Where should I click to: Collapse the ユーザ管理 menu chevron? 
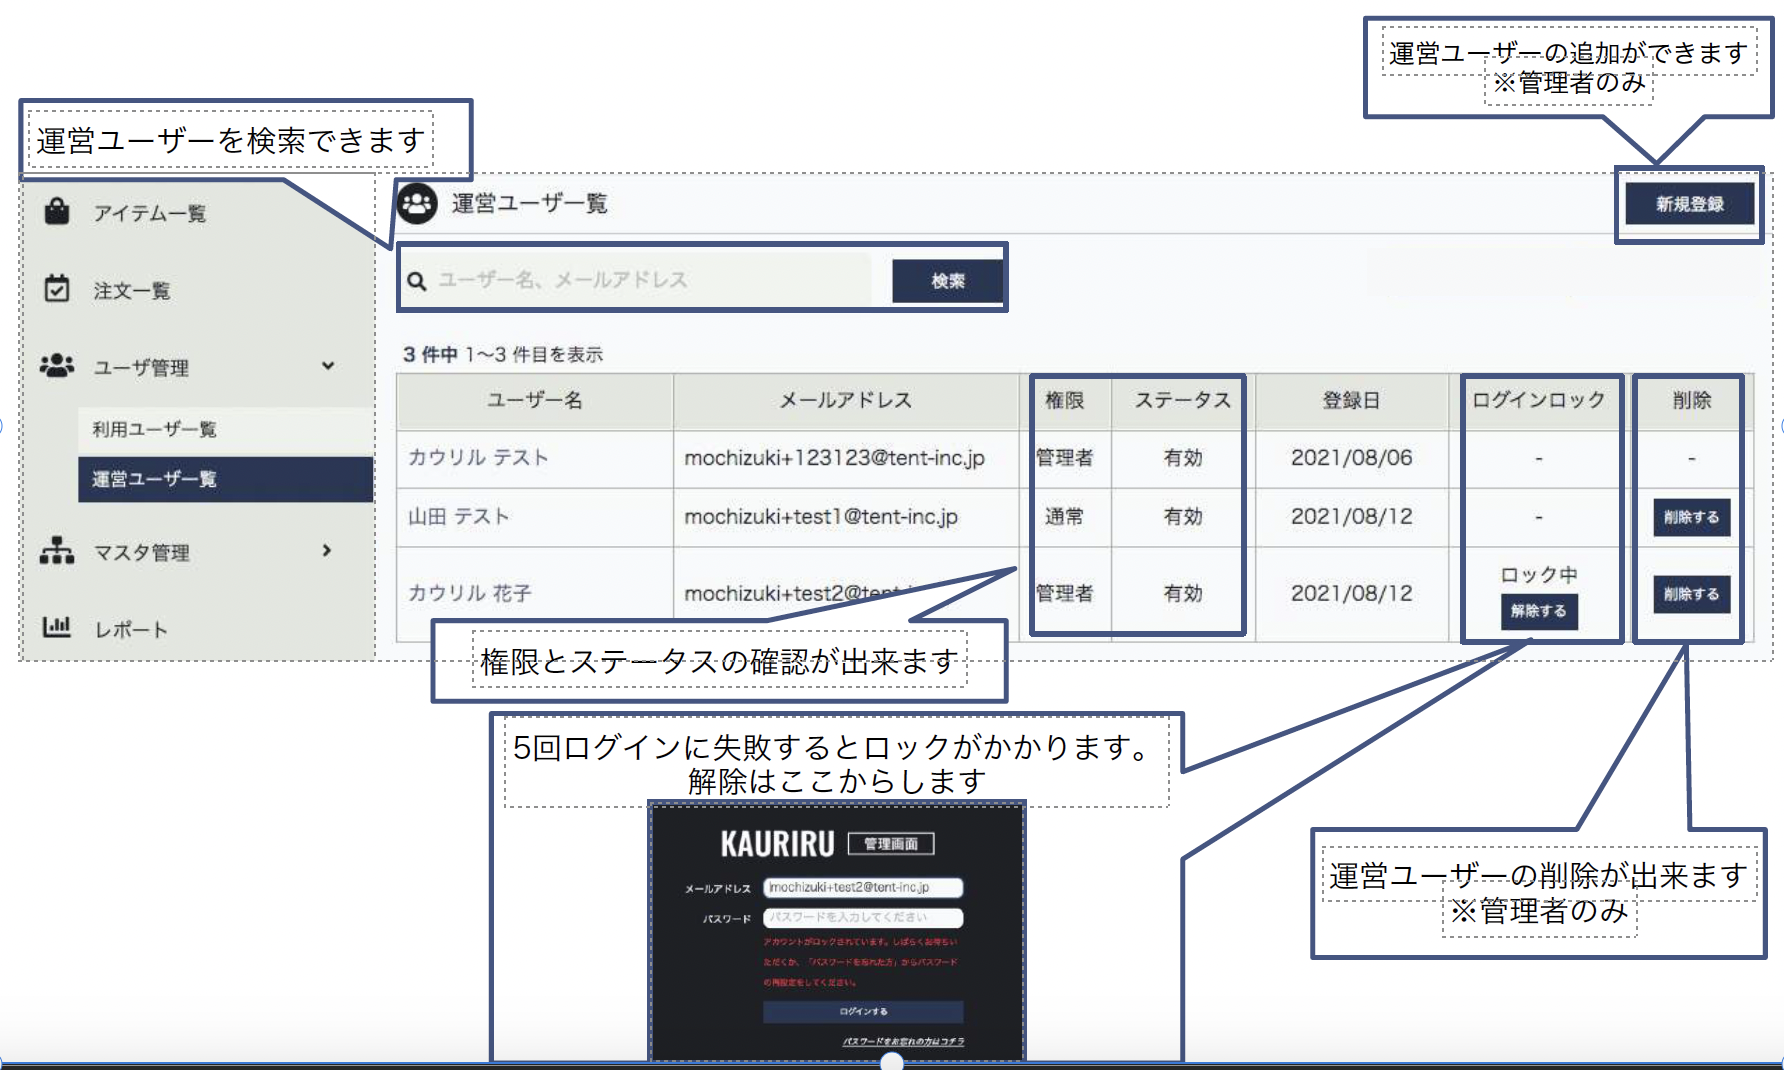pyautogui.click(x=328, y=366)
